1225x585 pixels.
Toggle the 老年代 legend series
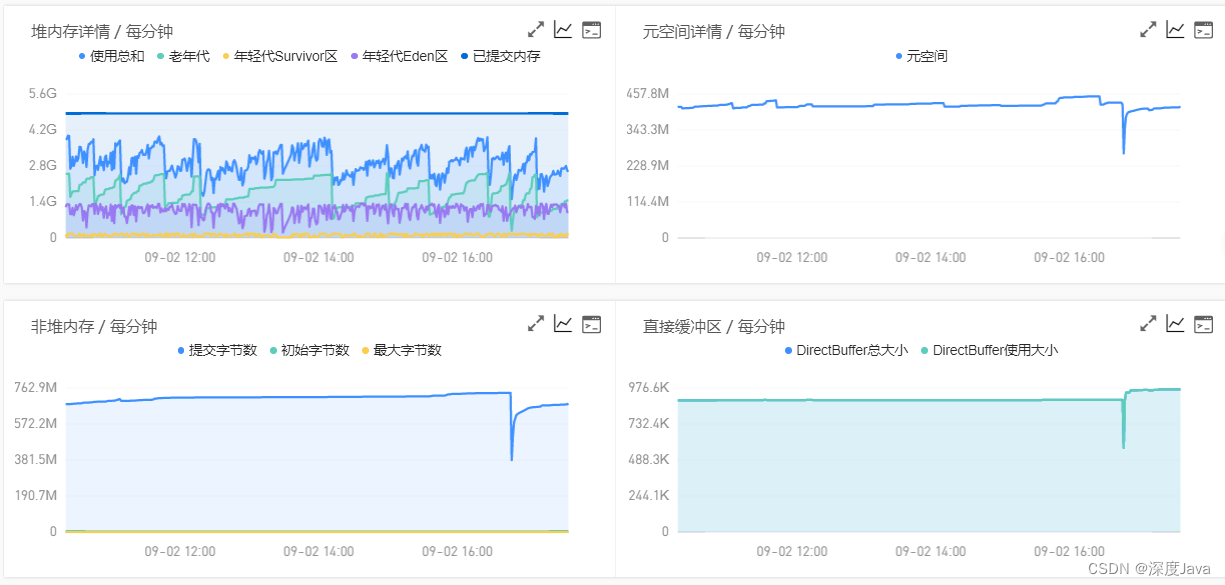pyautogui.click(x=183, y=56)
